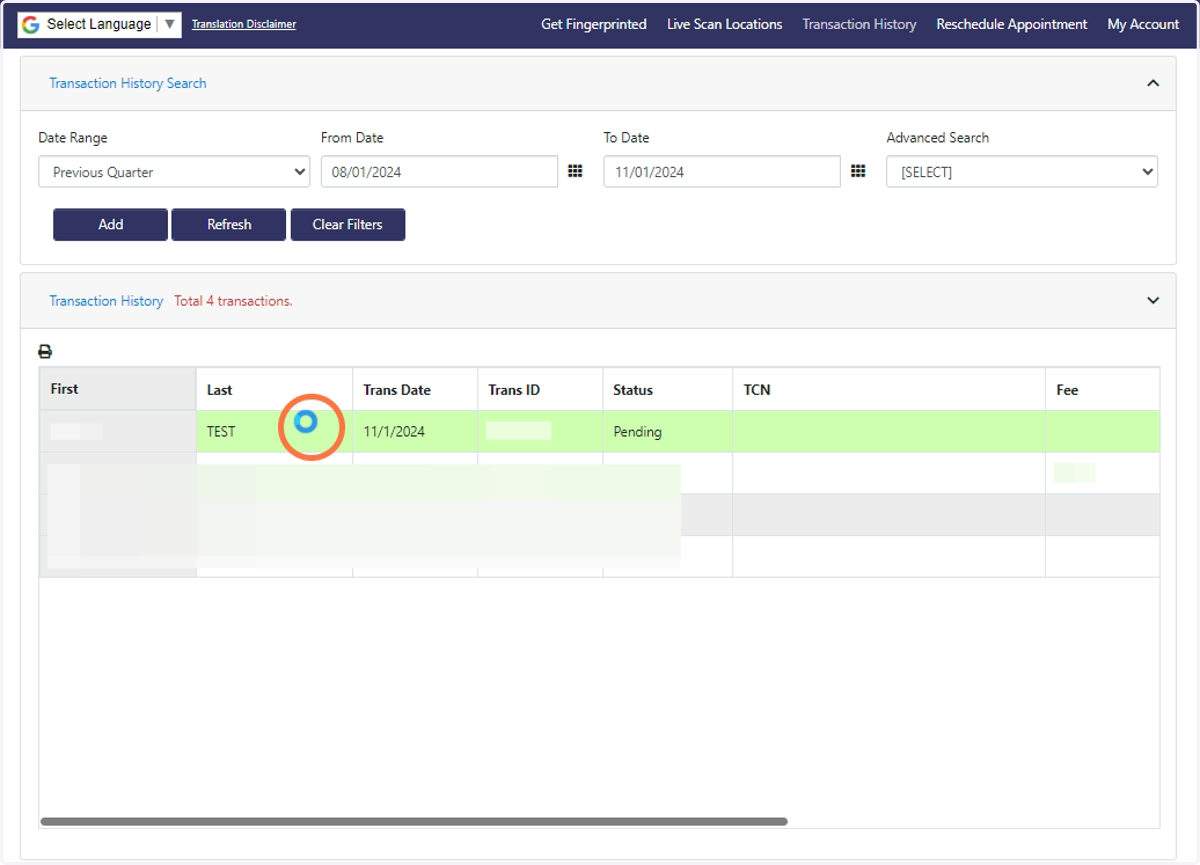Sort by the Last column header
This screenshot has width=1200, height=865.
click(274, 389)
